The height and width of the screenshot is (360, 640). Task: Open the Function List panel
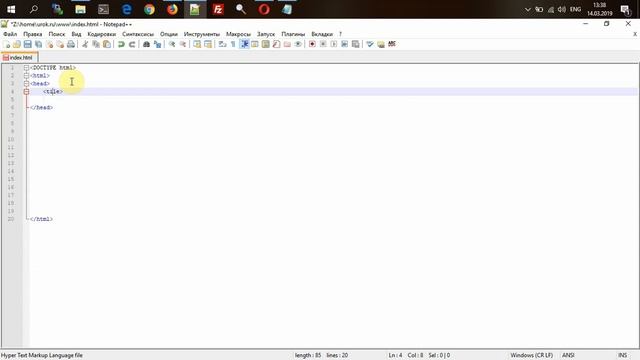pyautogui.click(x=276, y=44)
